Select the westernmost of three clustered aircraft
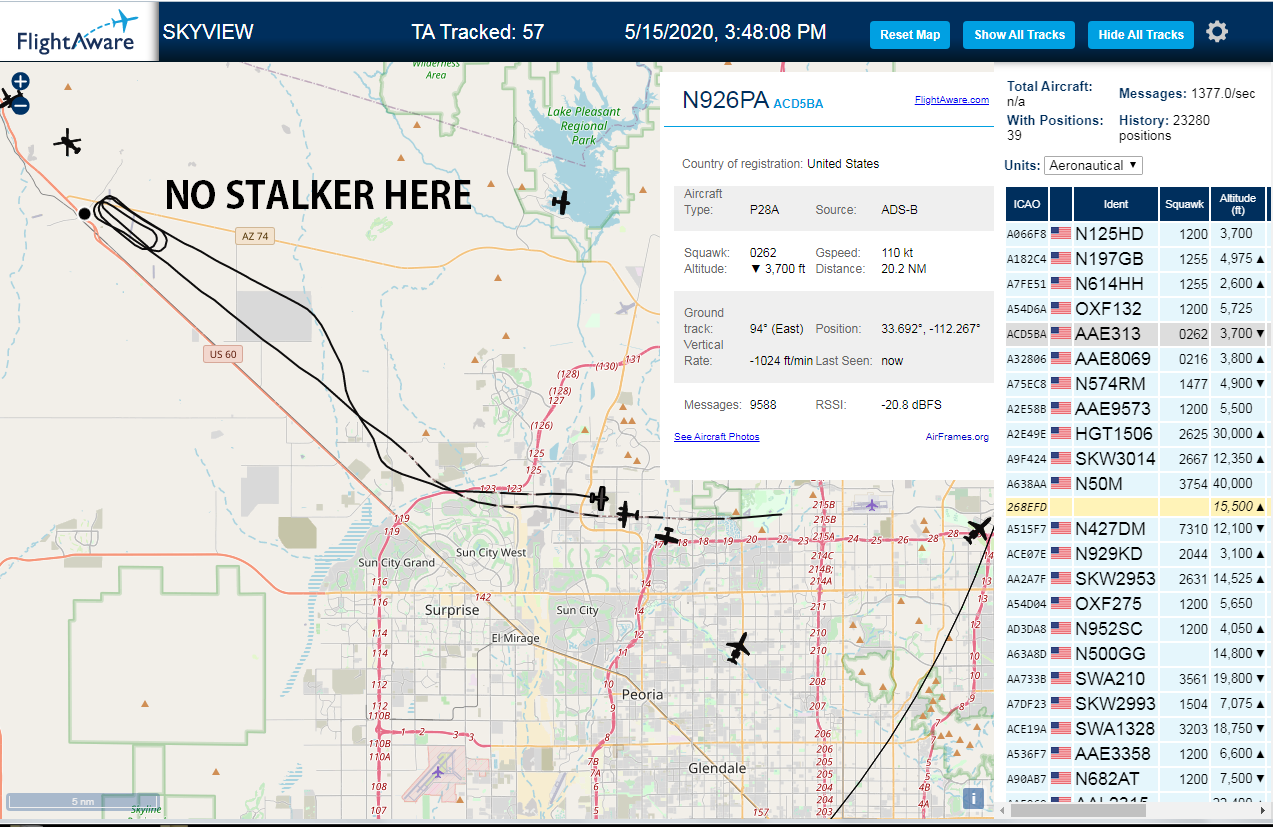 point(599,497)
